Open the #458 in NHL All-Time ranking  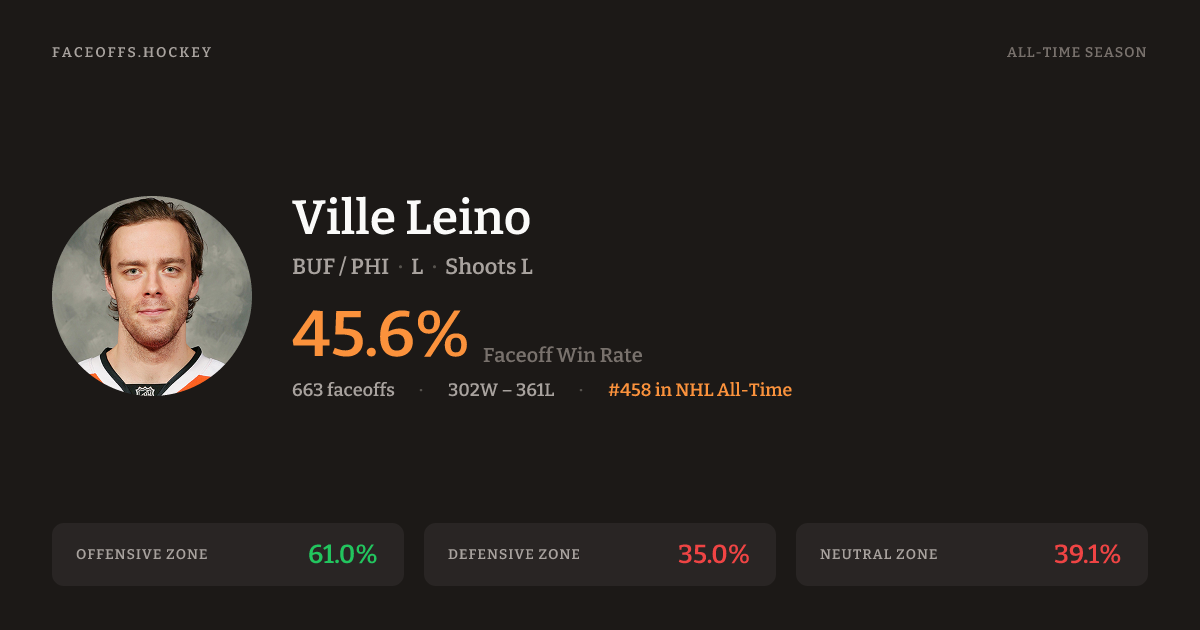(700, 390)
